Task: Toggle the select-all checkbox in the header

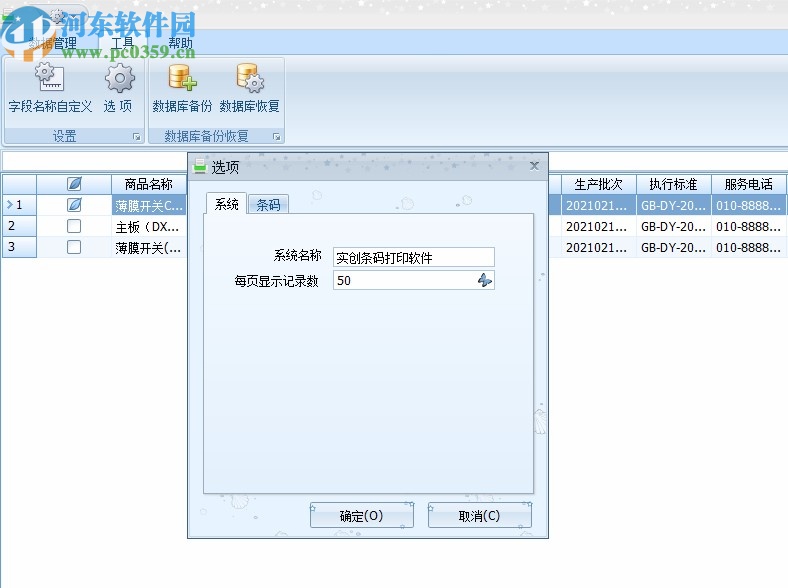Action: pos(74,184)
